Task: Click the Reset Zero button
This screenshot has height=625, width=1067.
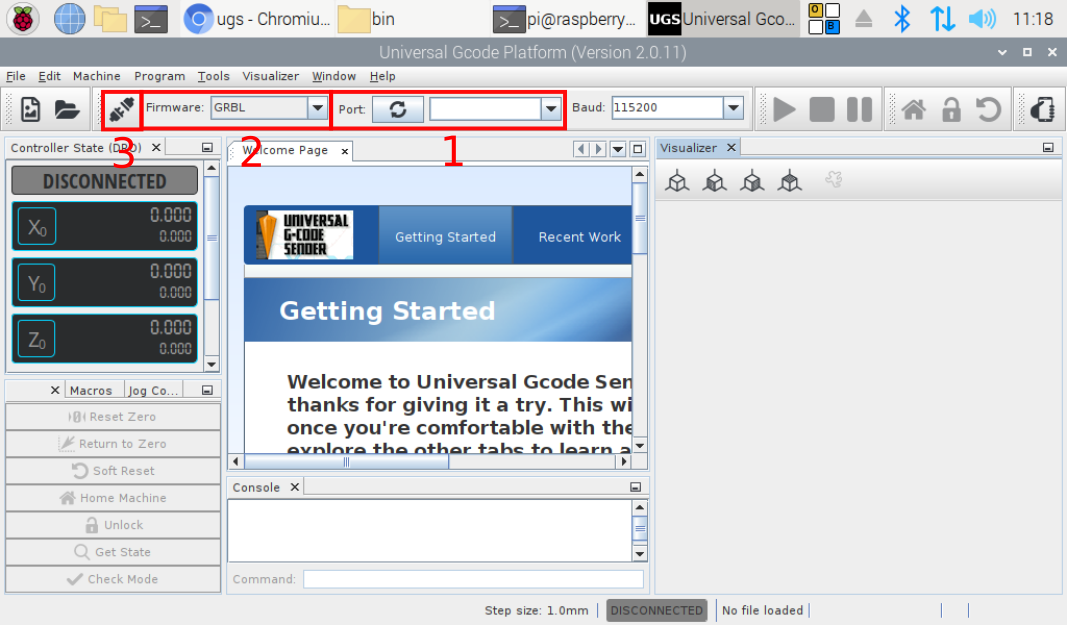Action: click(x=113, y=417)
